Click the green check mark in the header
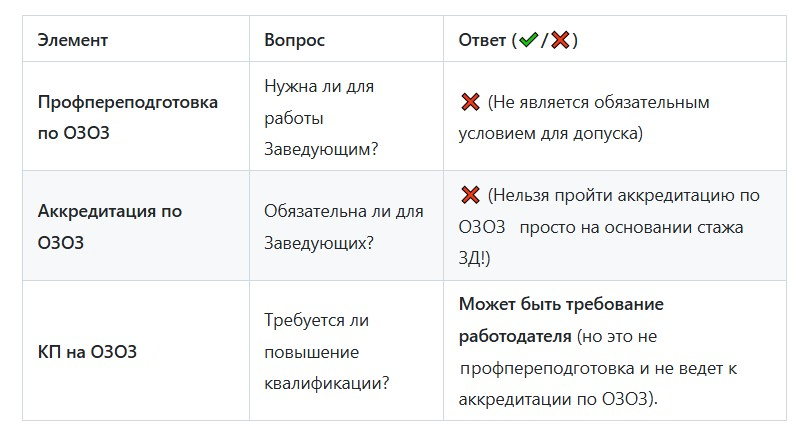805x432 pixels. pos(527,41)
